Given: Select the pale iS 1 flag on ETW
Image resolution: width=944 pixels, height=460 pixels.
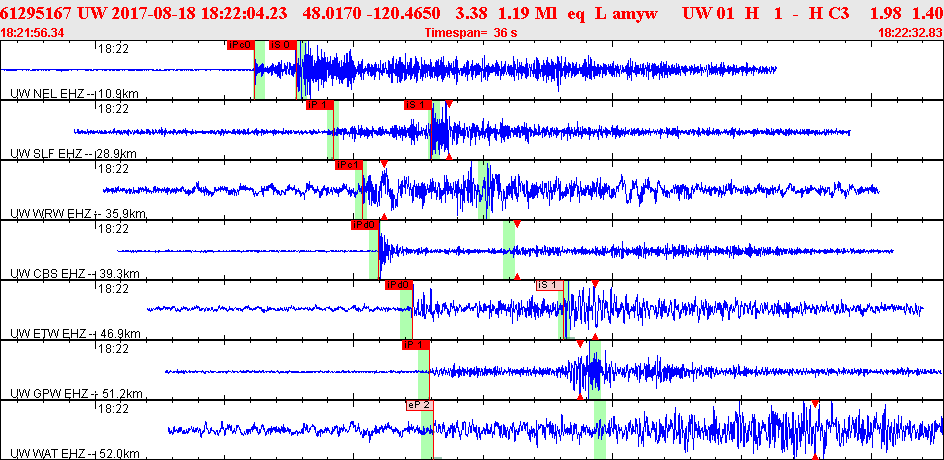Looking at the screenshot, I should (548, 285).
